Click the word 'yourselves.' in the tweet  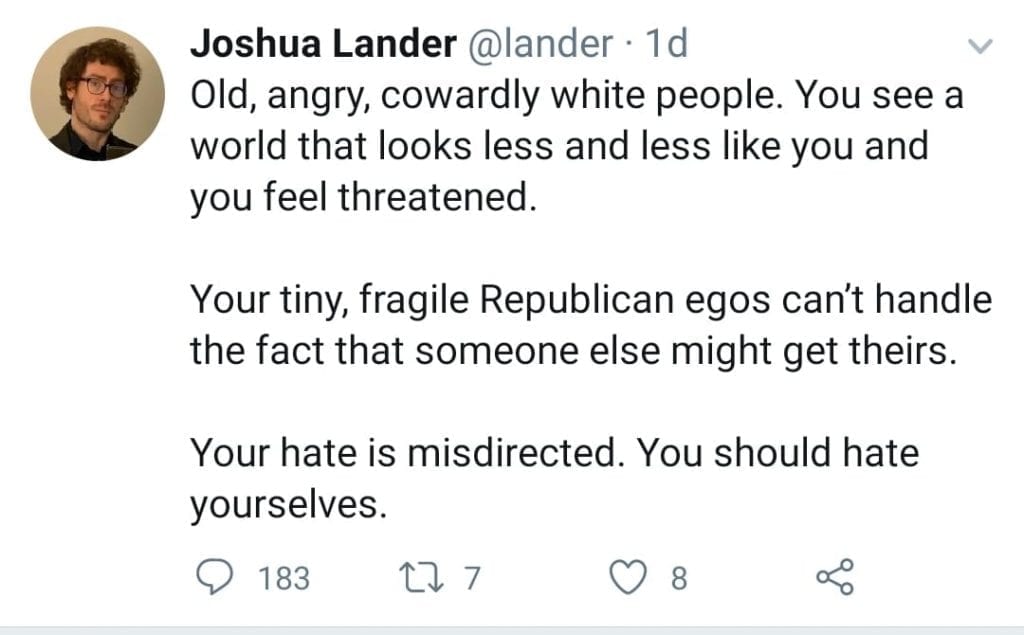[x=287, y=504]
